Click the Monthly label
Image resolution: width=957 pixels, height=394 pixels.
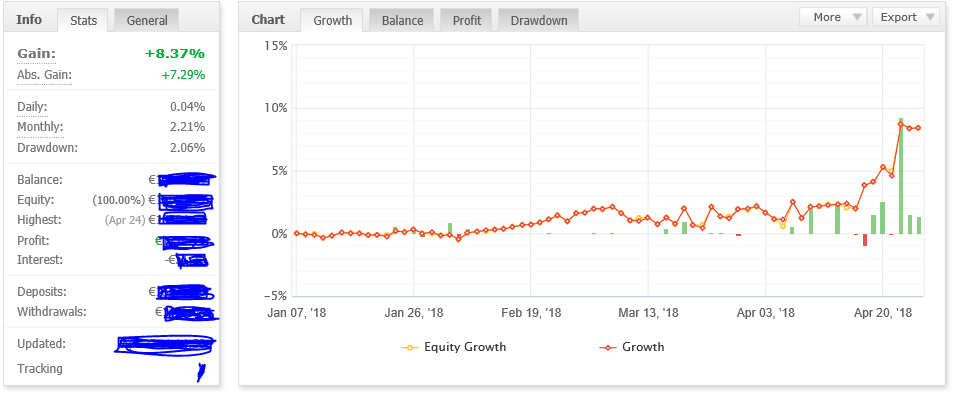[x=40, y=127]
